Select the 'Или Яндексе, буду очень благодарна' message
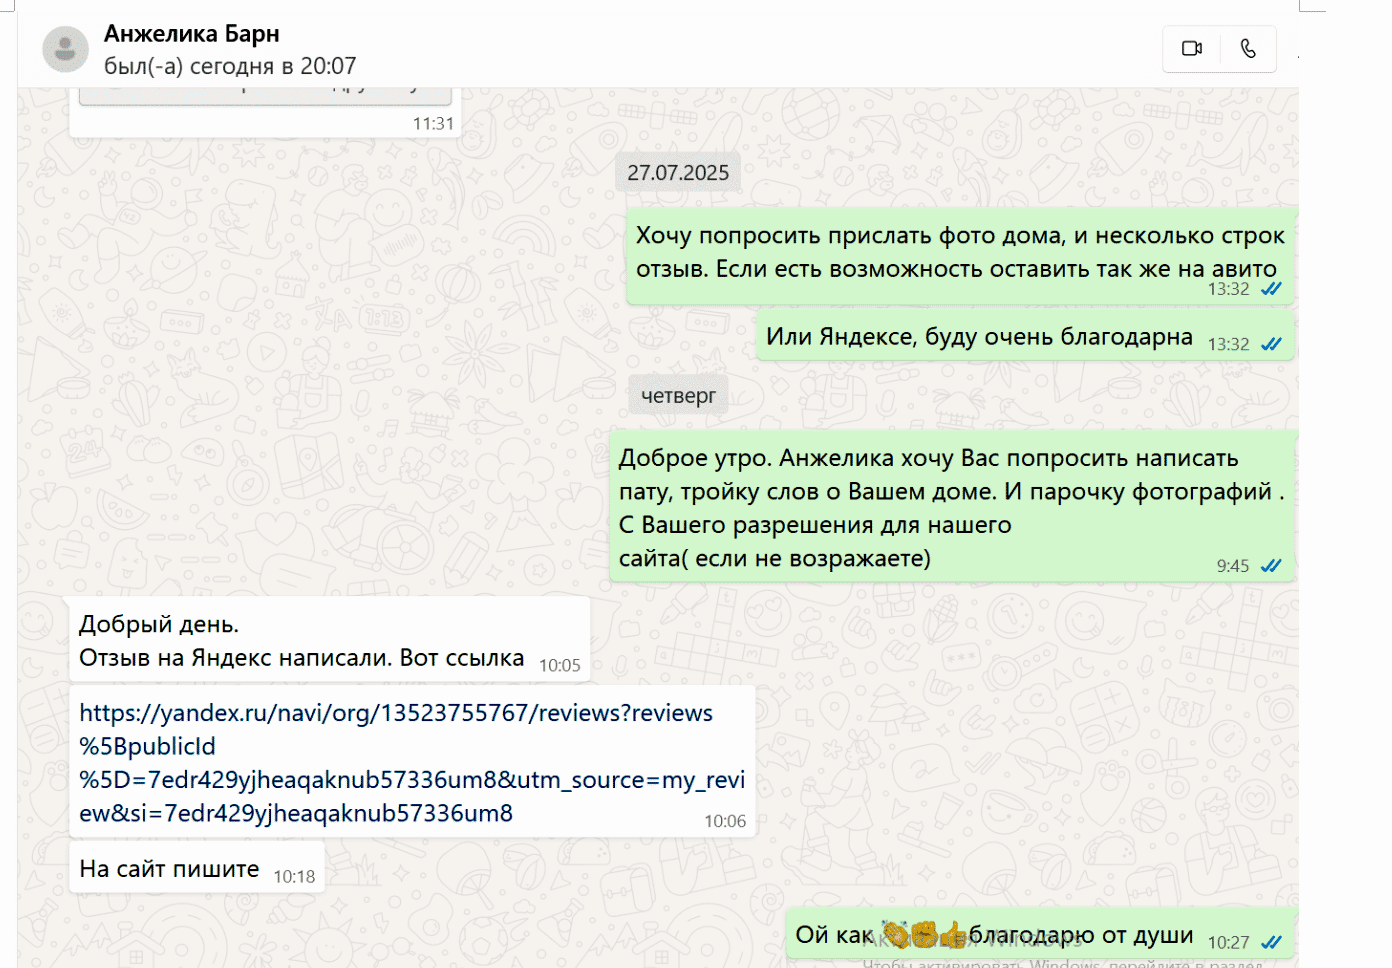This screenshot has width=1392, height=968. (978, 337)
